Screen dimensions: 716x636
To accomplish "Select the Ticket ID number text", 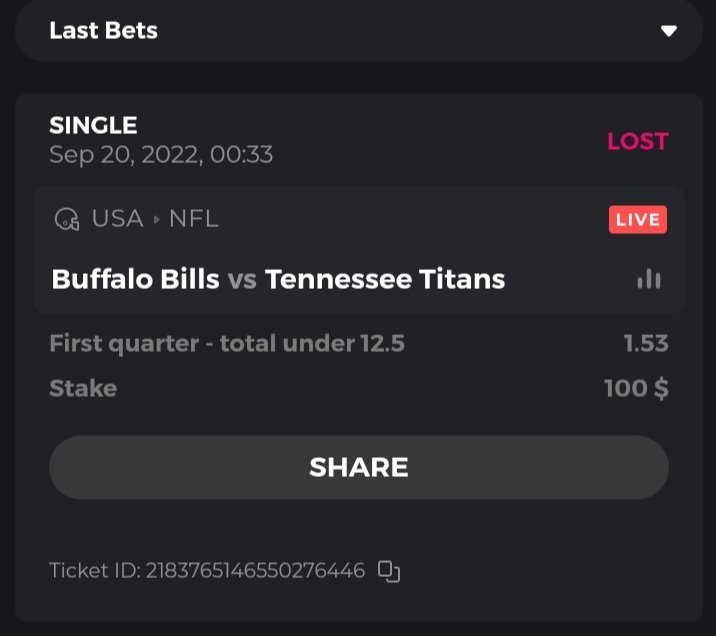I will click(x=255, y=571).
